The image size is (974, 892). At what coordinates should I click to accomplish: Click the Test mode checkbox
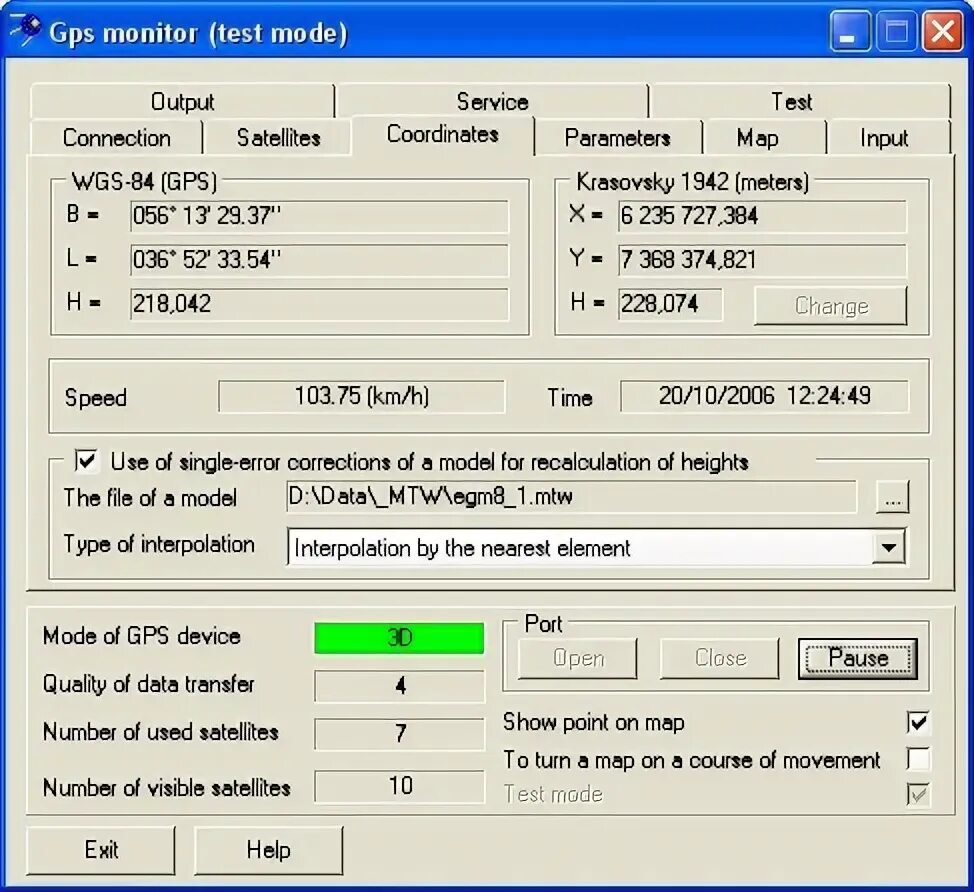(918, 794)
